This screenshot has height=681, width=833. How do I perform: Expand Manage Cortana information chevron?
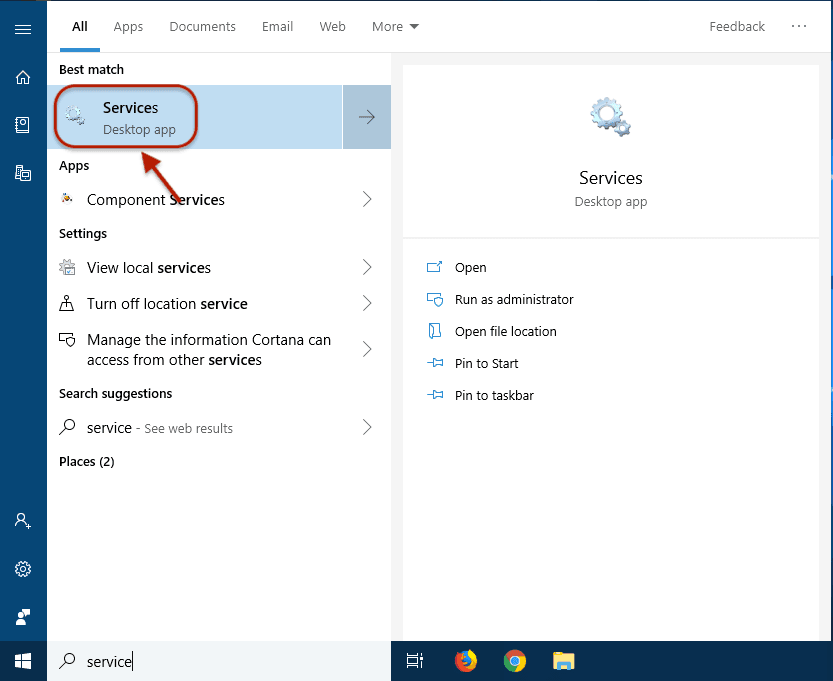point(367,349)
